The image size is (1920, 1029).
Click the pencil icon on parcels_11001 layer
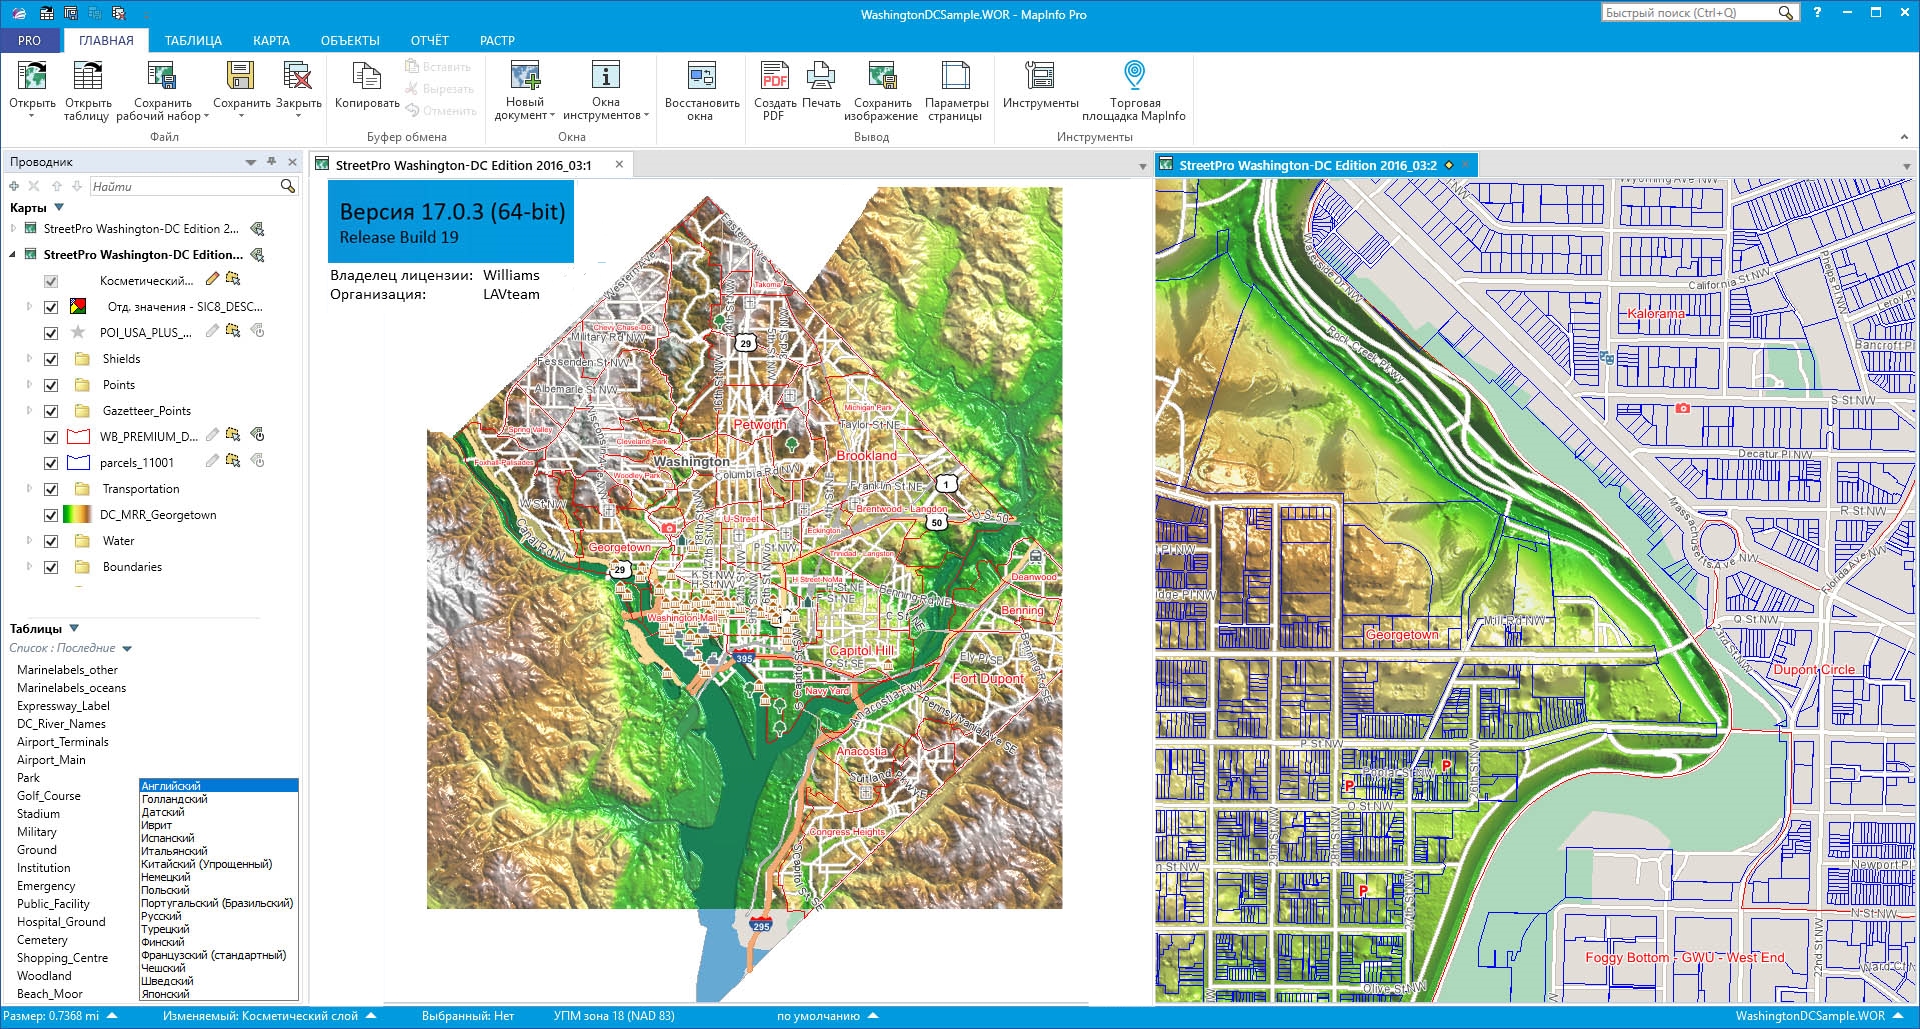(x=212, y=461)
